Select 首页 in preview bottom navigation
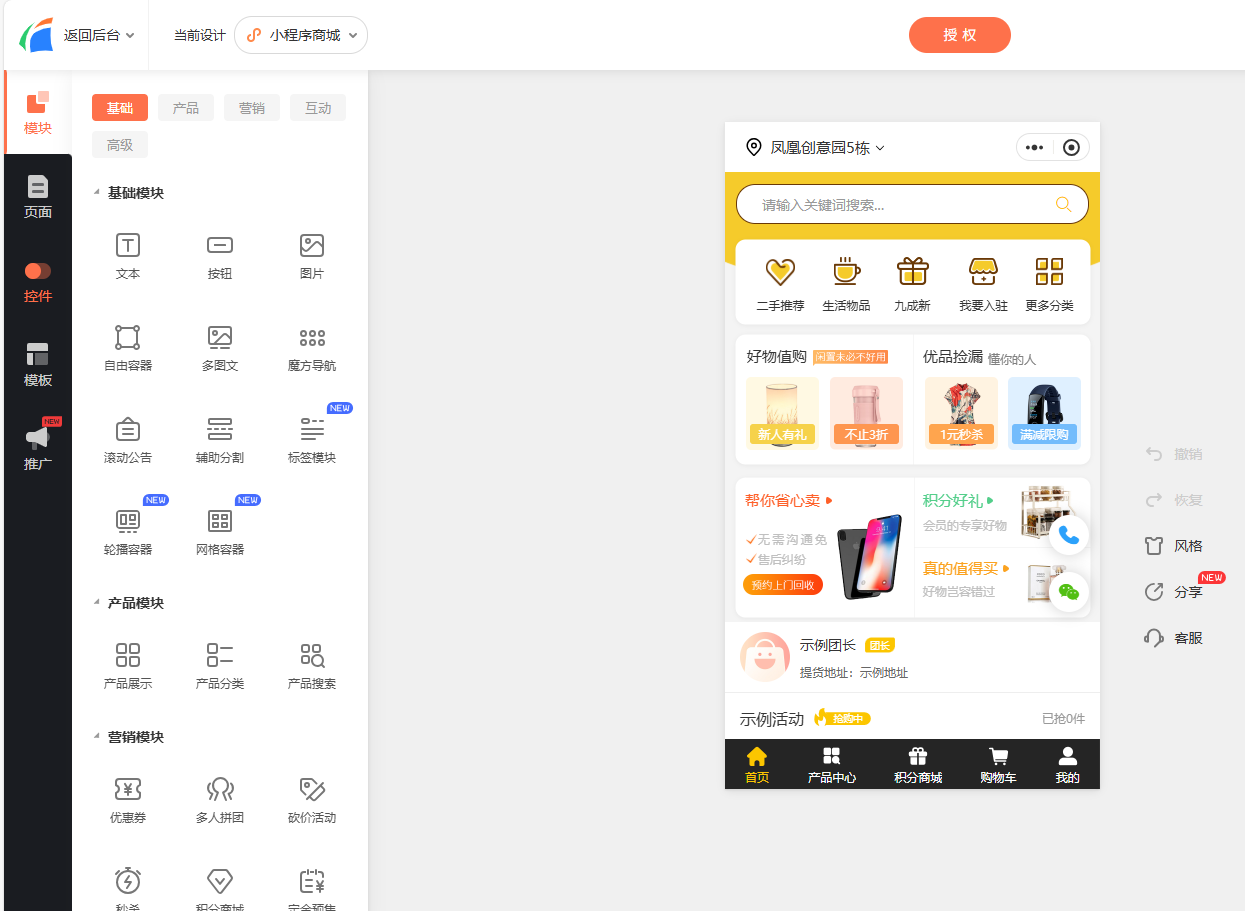This screenshot has width=1245, height=911. click(x=757, y=765)
